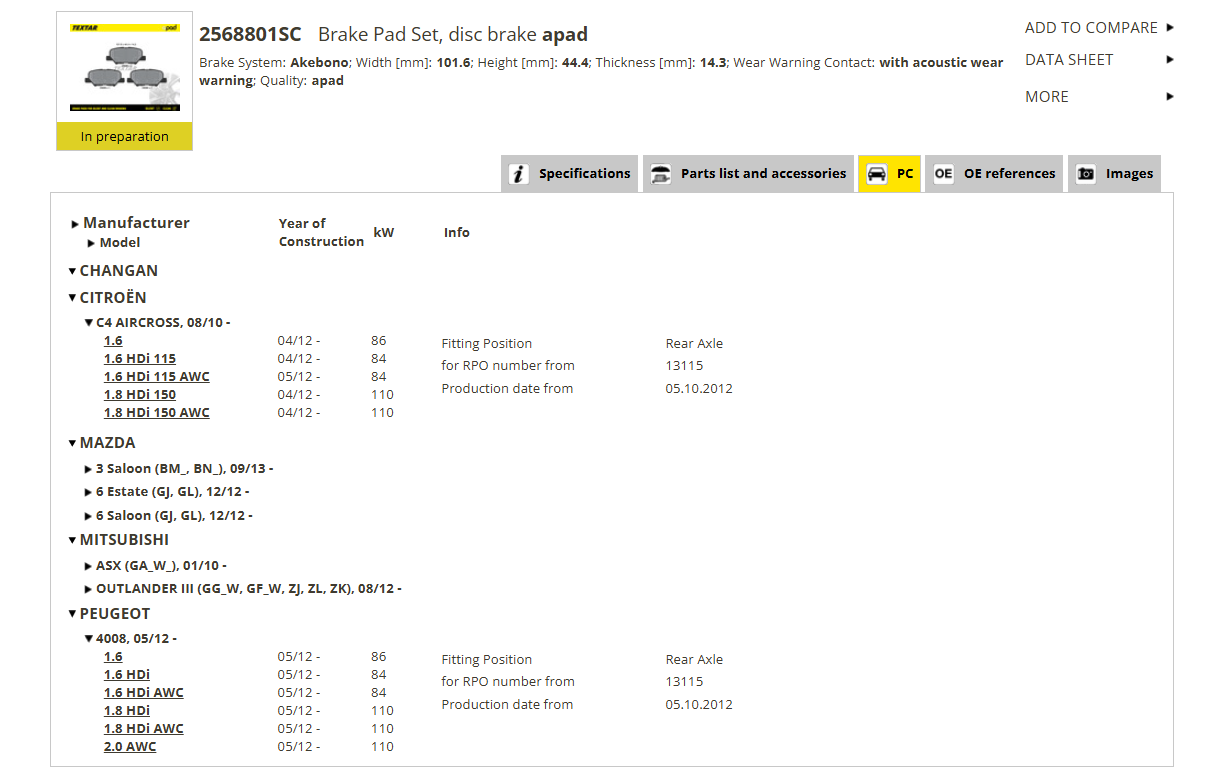The width and height of the screenshot is (1227, 773).
Task: Click Citroën Fitting Position Rear Axle value
Action: 694,344
